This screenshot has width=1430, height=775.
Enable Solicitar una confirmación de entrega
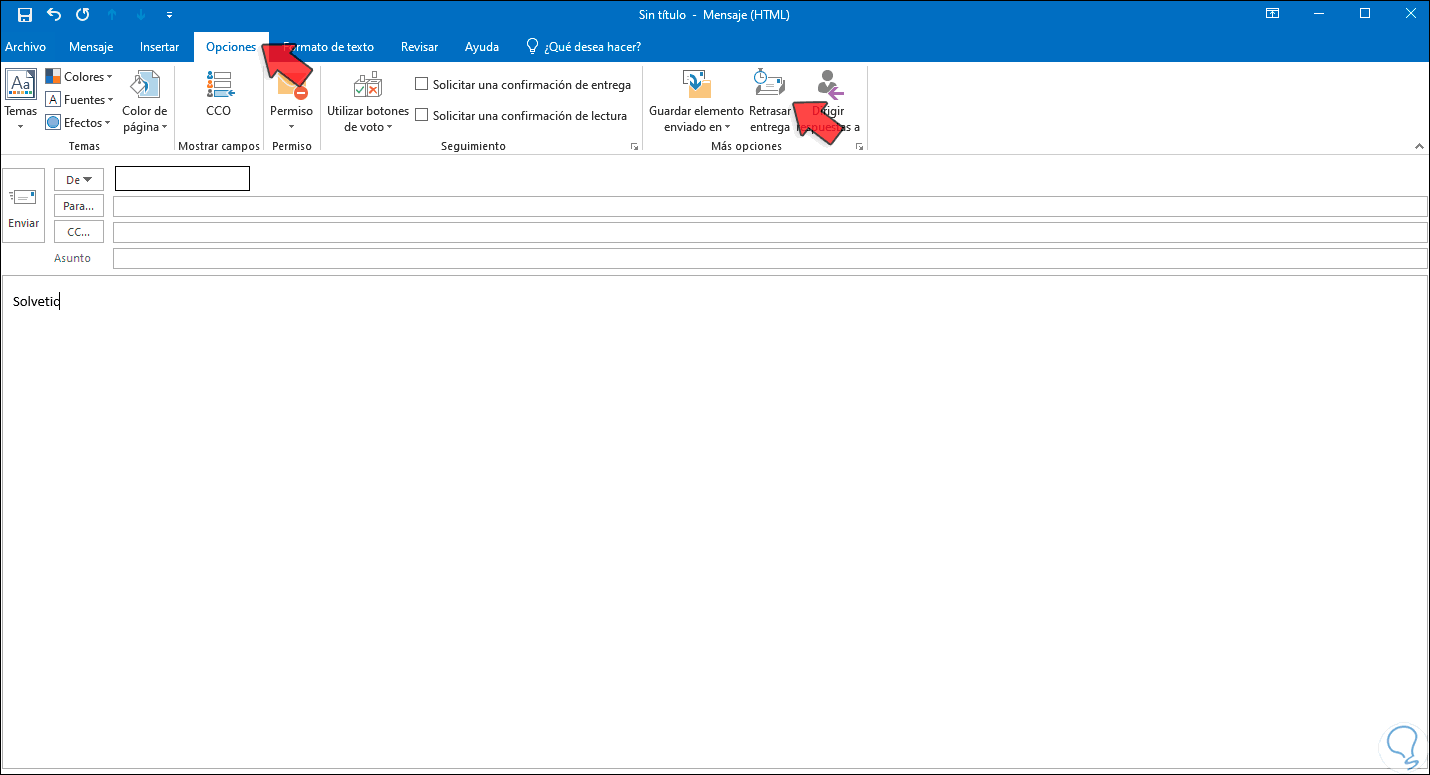(420, 84)
